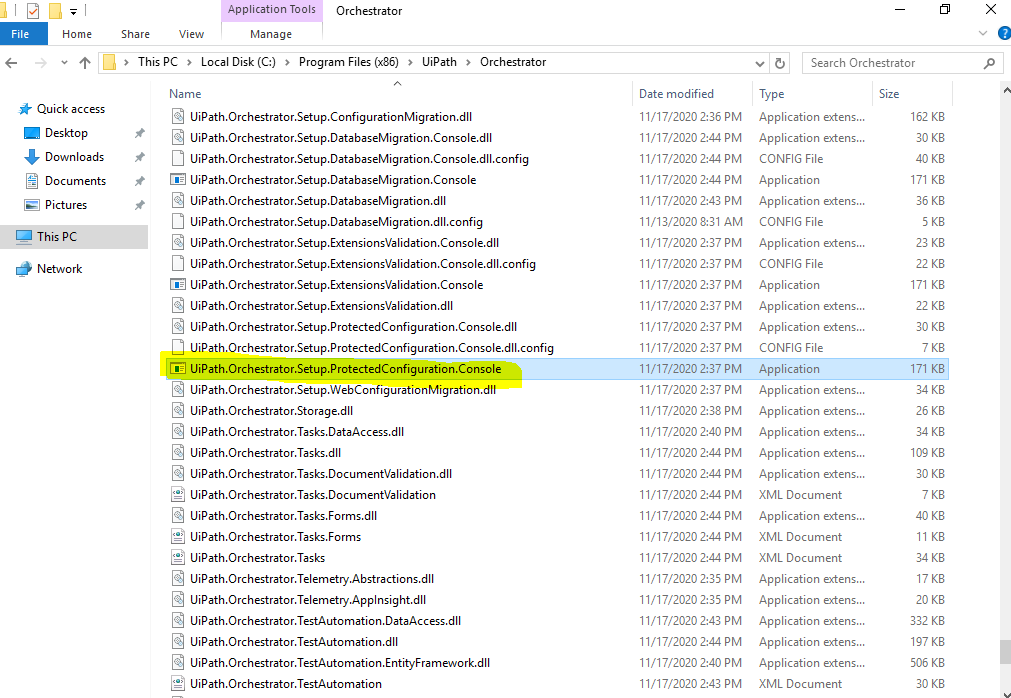This screenshot has height=698, width=1011.
Task: Click the Properties quick access toolbar icon
Action: [32, 10]
